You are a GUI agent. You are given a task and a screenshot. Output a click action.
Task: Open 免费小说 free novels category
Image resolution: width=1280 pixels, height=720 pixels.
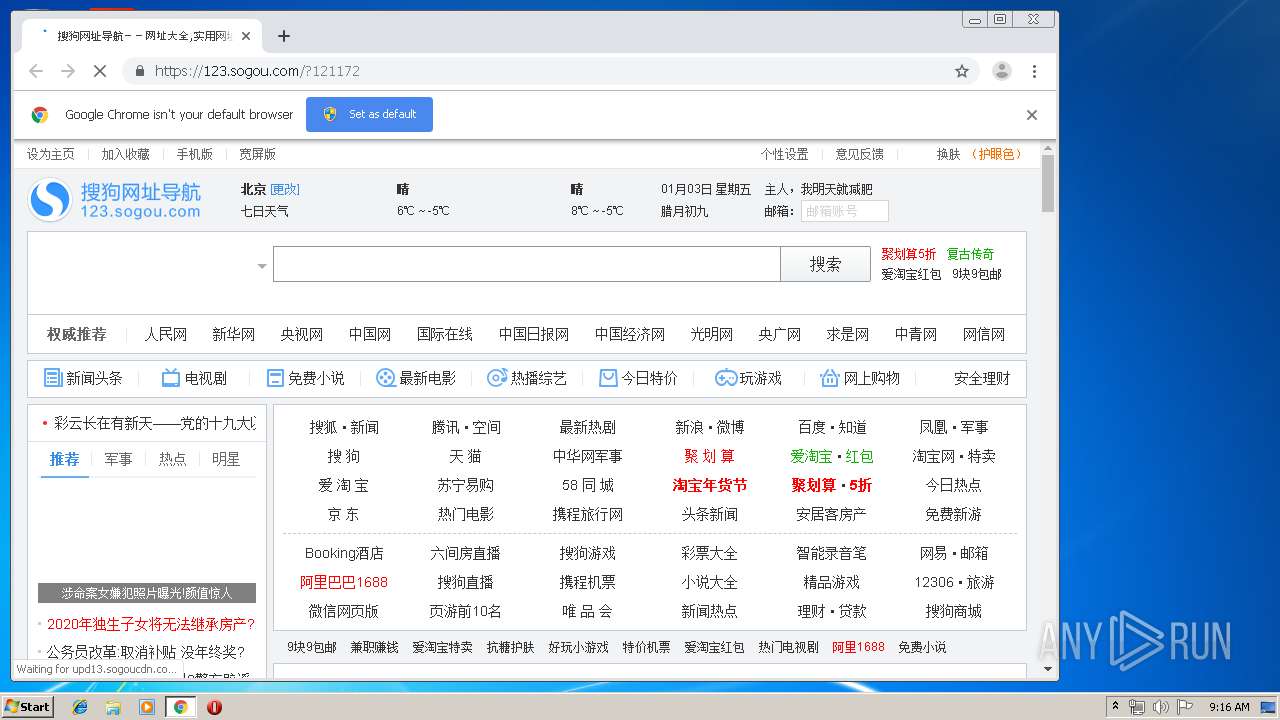pos(305,378)
